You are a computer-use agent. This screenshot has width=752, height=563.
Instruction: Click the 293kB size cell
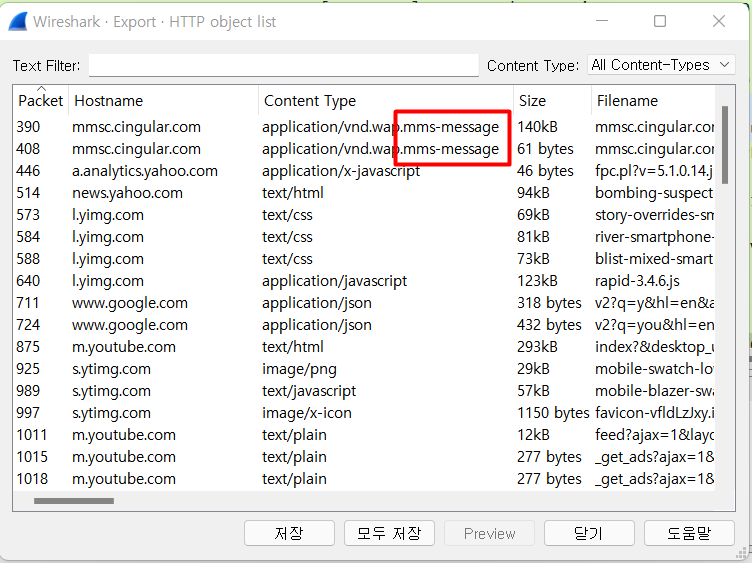tap(537, 347)
